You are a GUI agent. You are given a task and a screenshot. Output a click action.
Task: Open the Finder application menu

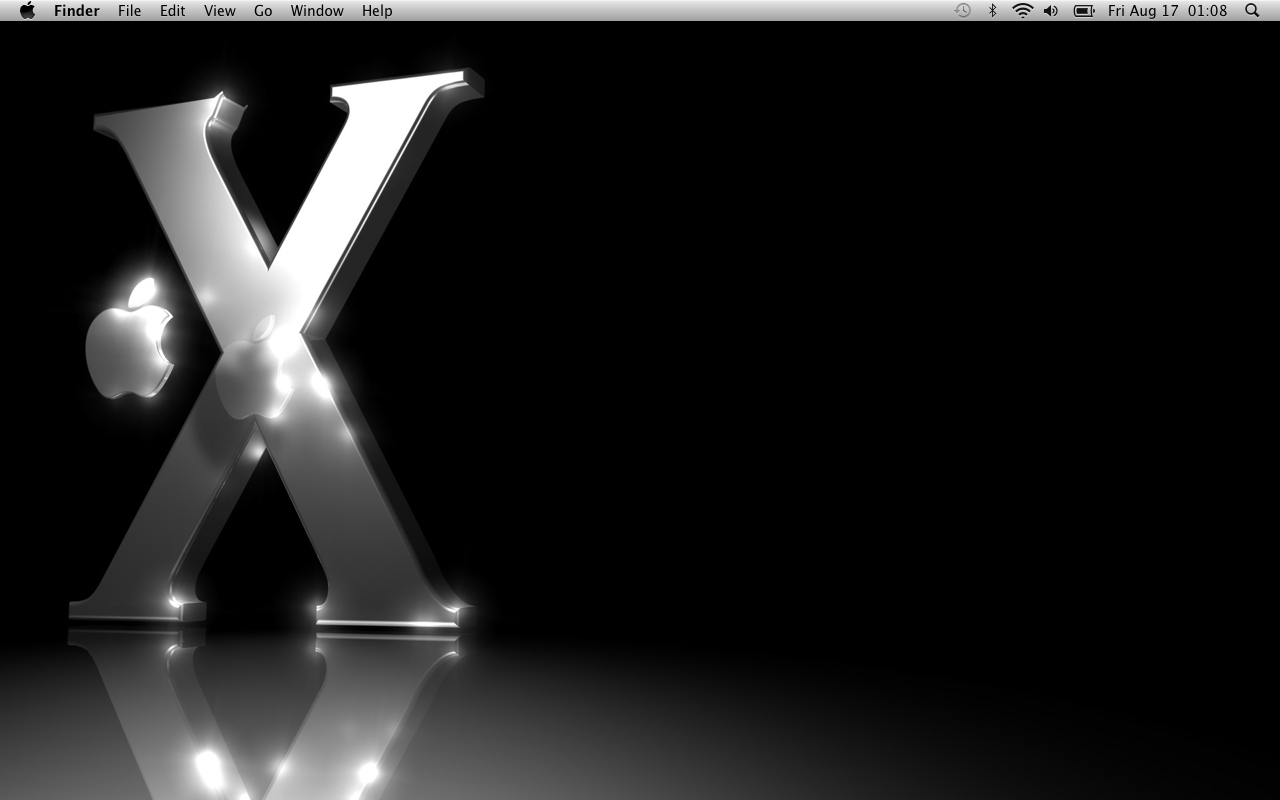coord(77,11)
